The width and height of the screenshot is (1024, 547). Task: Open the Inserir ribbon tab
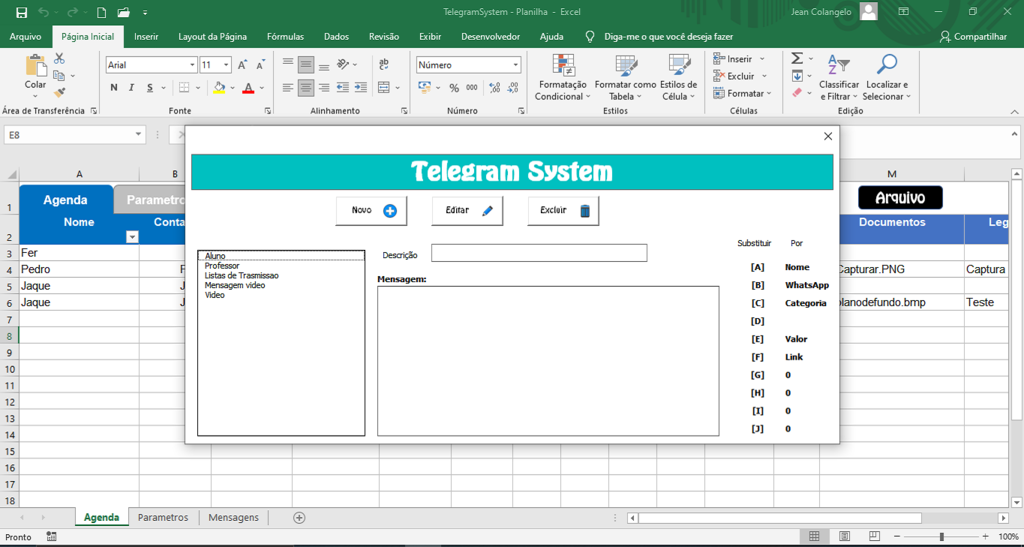click(x=146, y=37)
